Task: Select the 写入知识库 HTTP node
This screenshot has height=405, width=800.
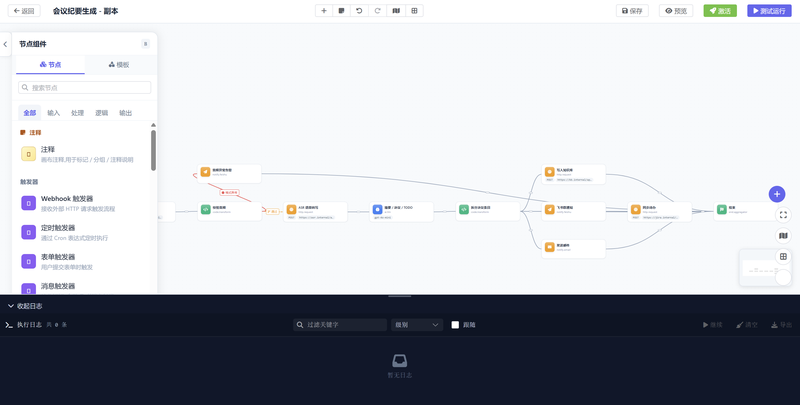Action: coord(573,174)
